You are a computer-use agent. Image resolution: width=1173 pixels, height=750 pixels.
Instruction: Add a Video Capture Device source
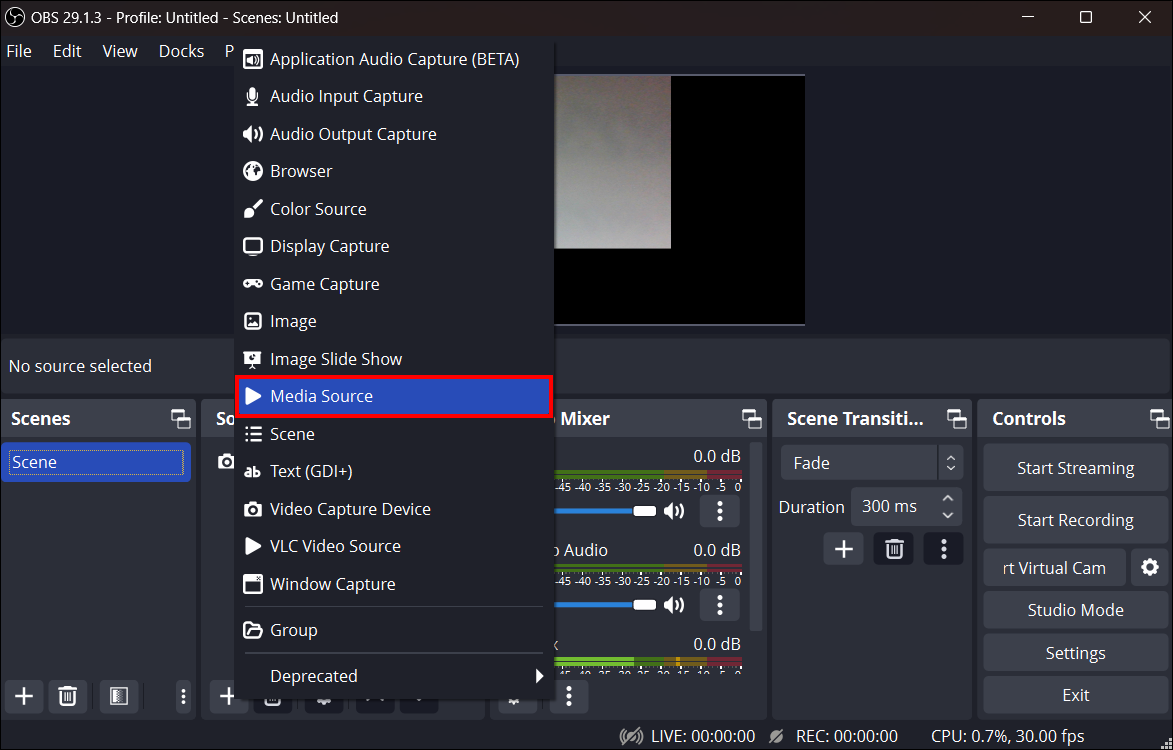(x=394, y=509)
